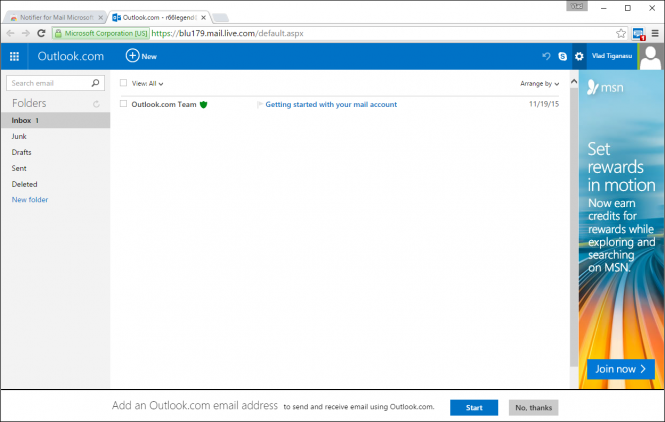665x422 pixels.
Task: Bookmark this page with the star icon
Action: pos(621,33)
